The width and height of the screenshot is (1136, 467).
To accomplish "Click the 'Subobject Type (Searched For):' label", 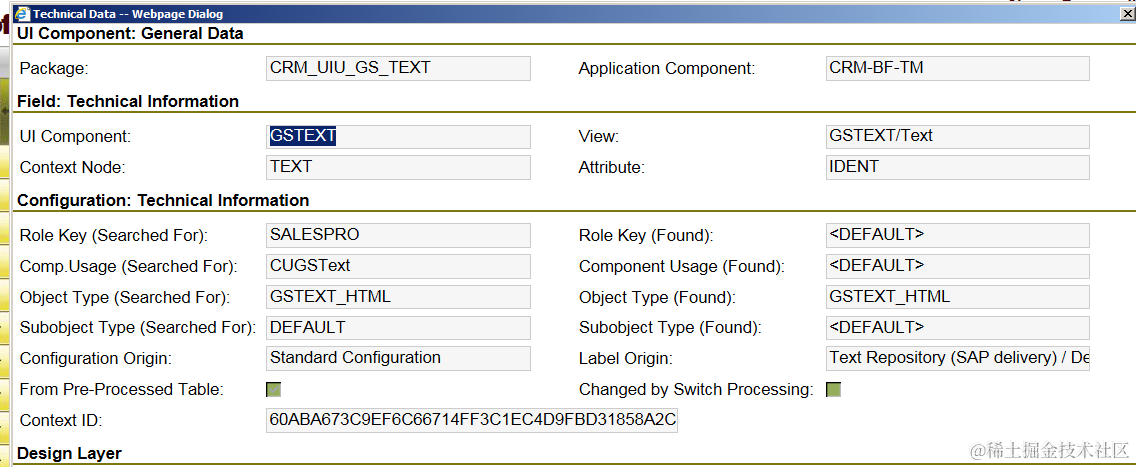I will [x=138, y=328].
